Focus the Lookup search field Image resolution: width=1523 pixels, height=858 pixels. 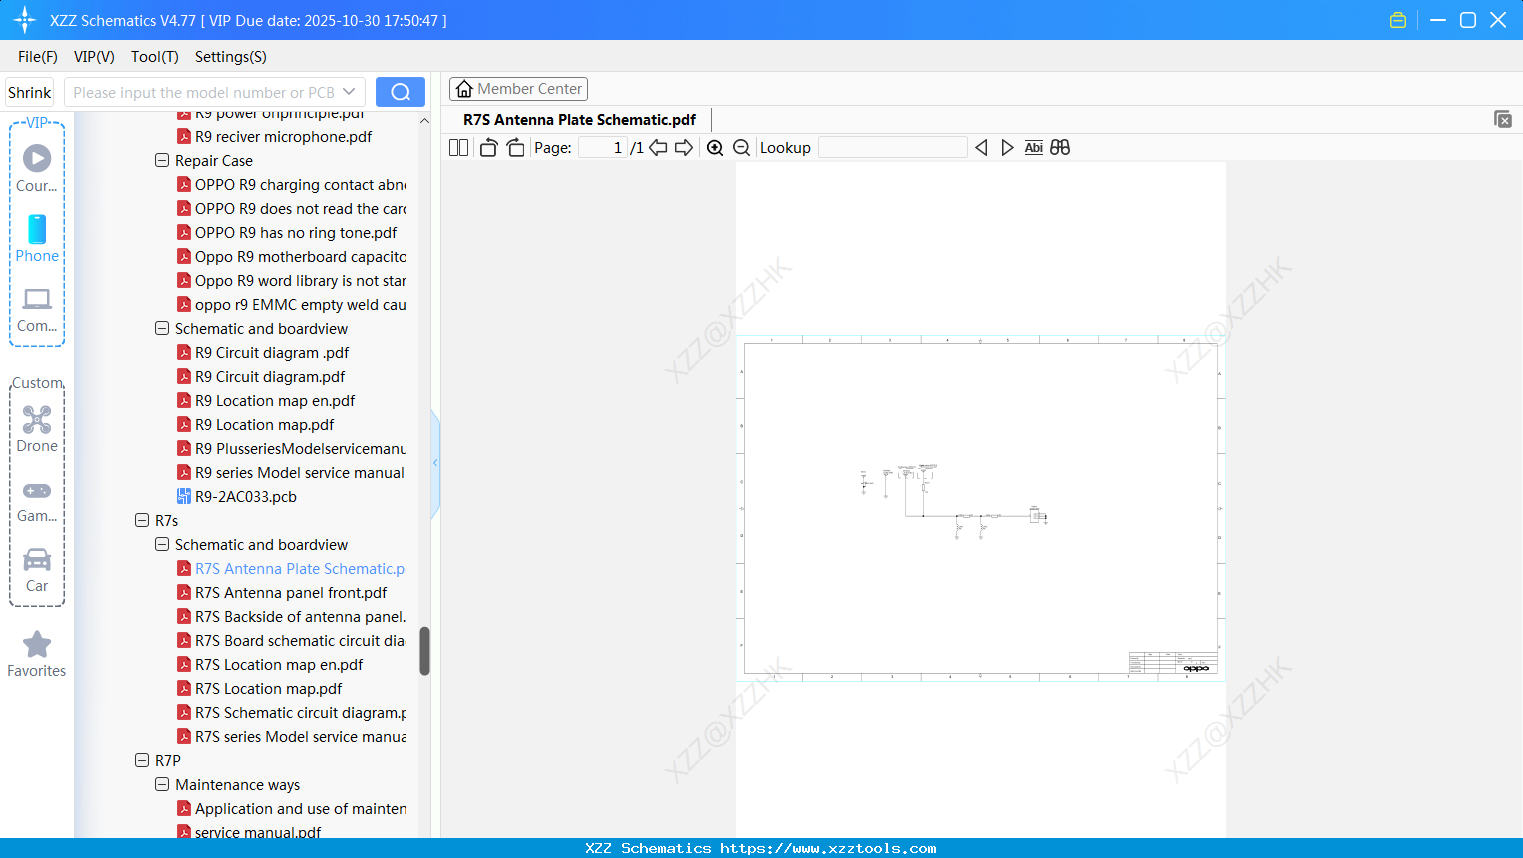pos(892,148)
